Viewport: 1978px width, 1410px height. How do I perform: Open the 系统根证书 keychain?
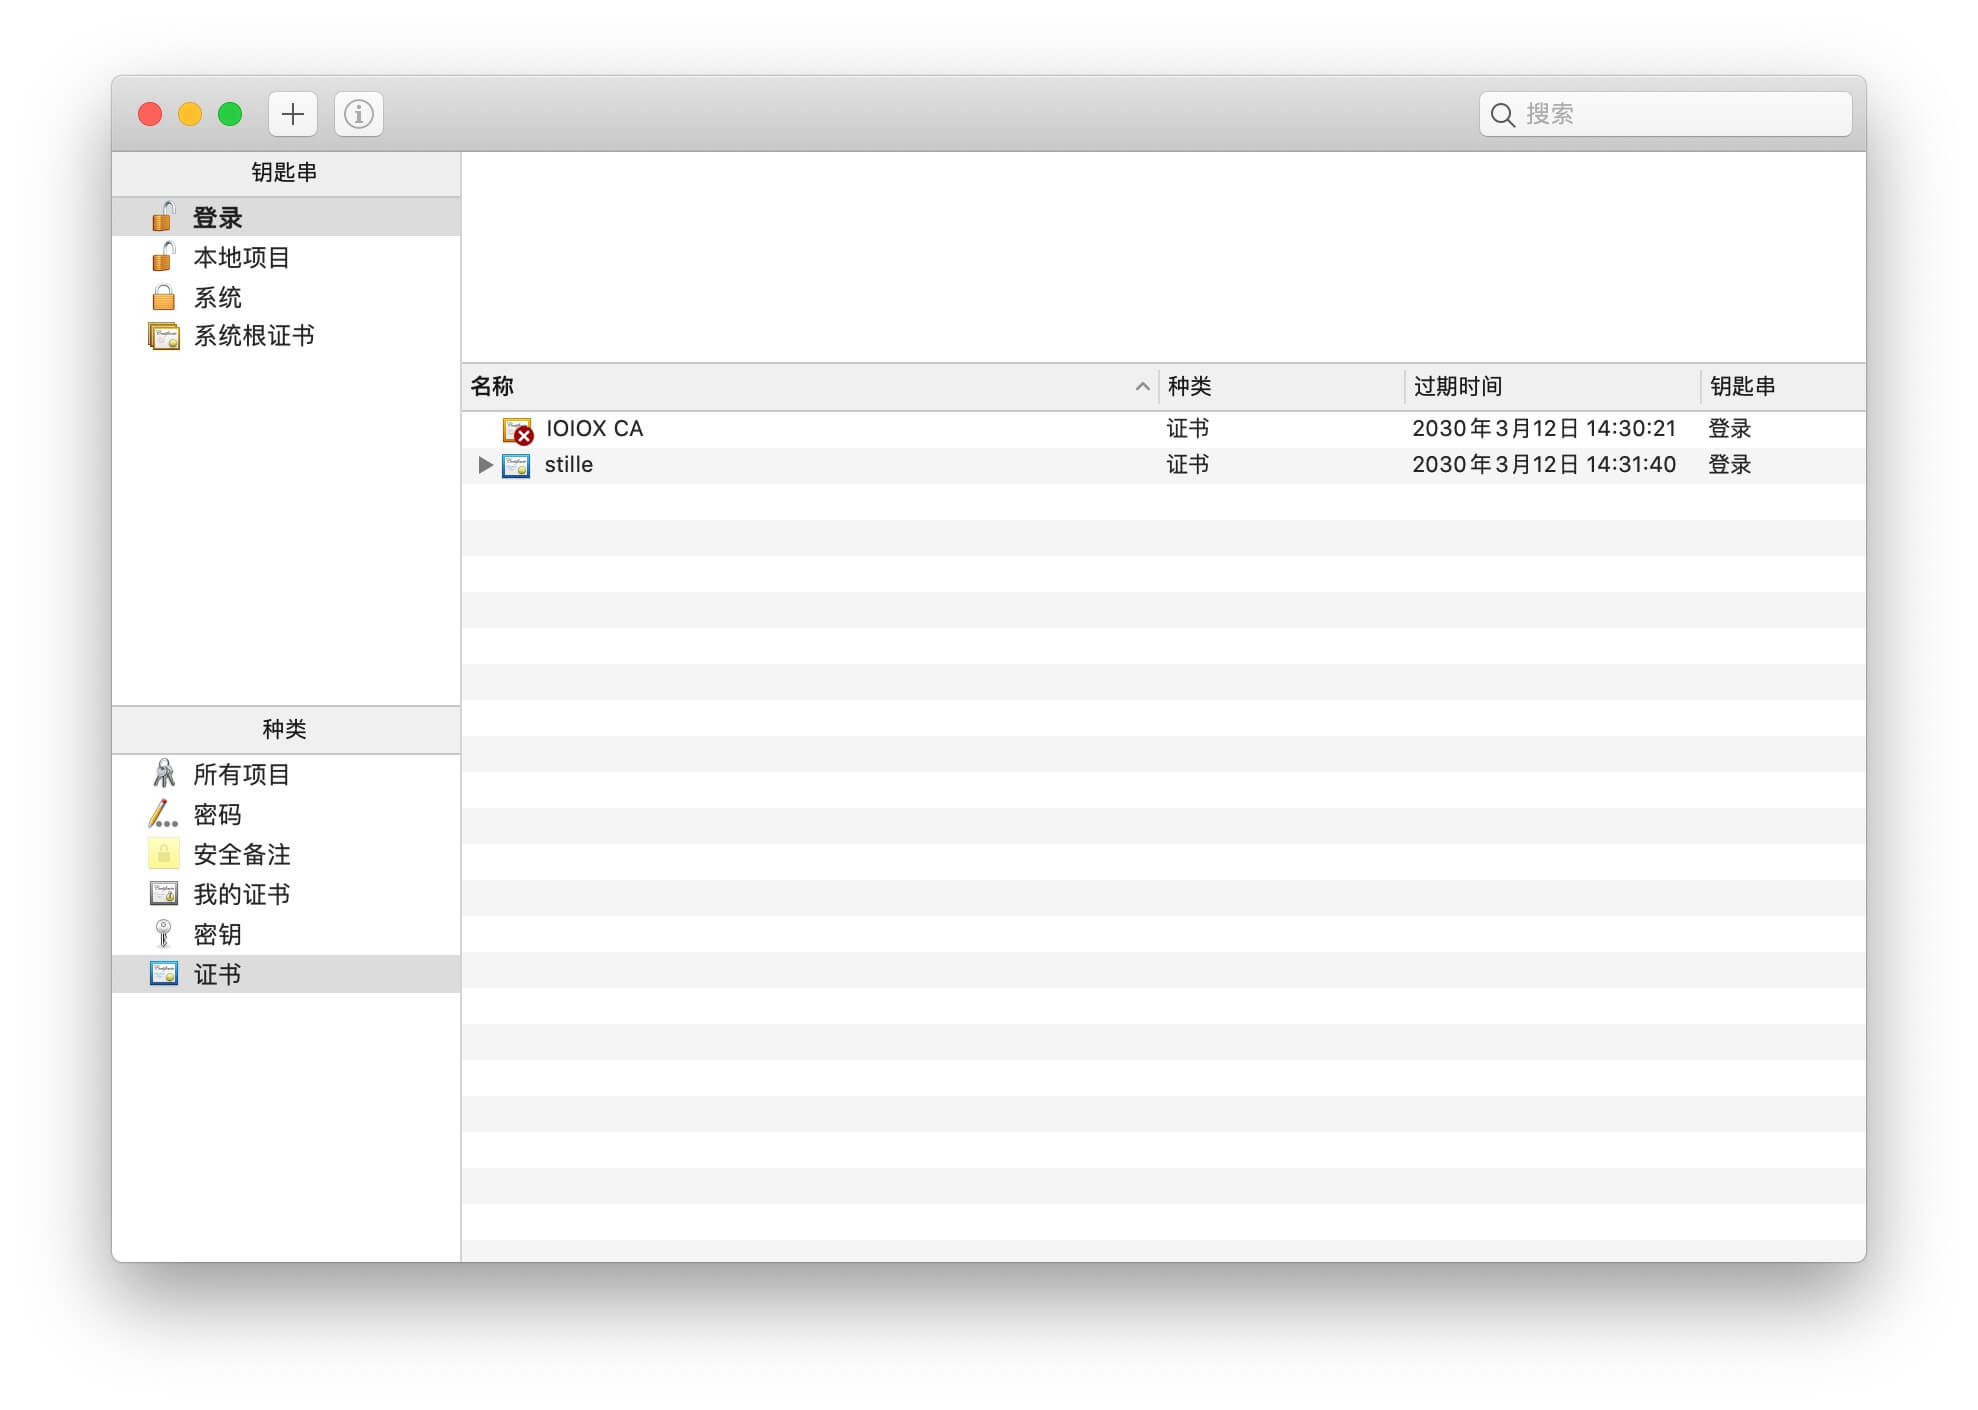tap(253, 336)
